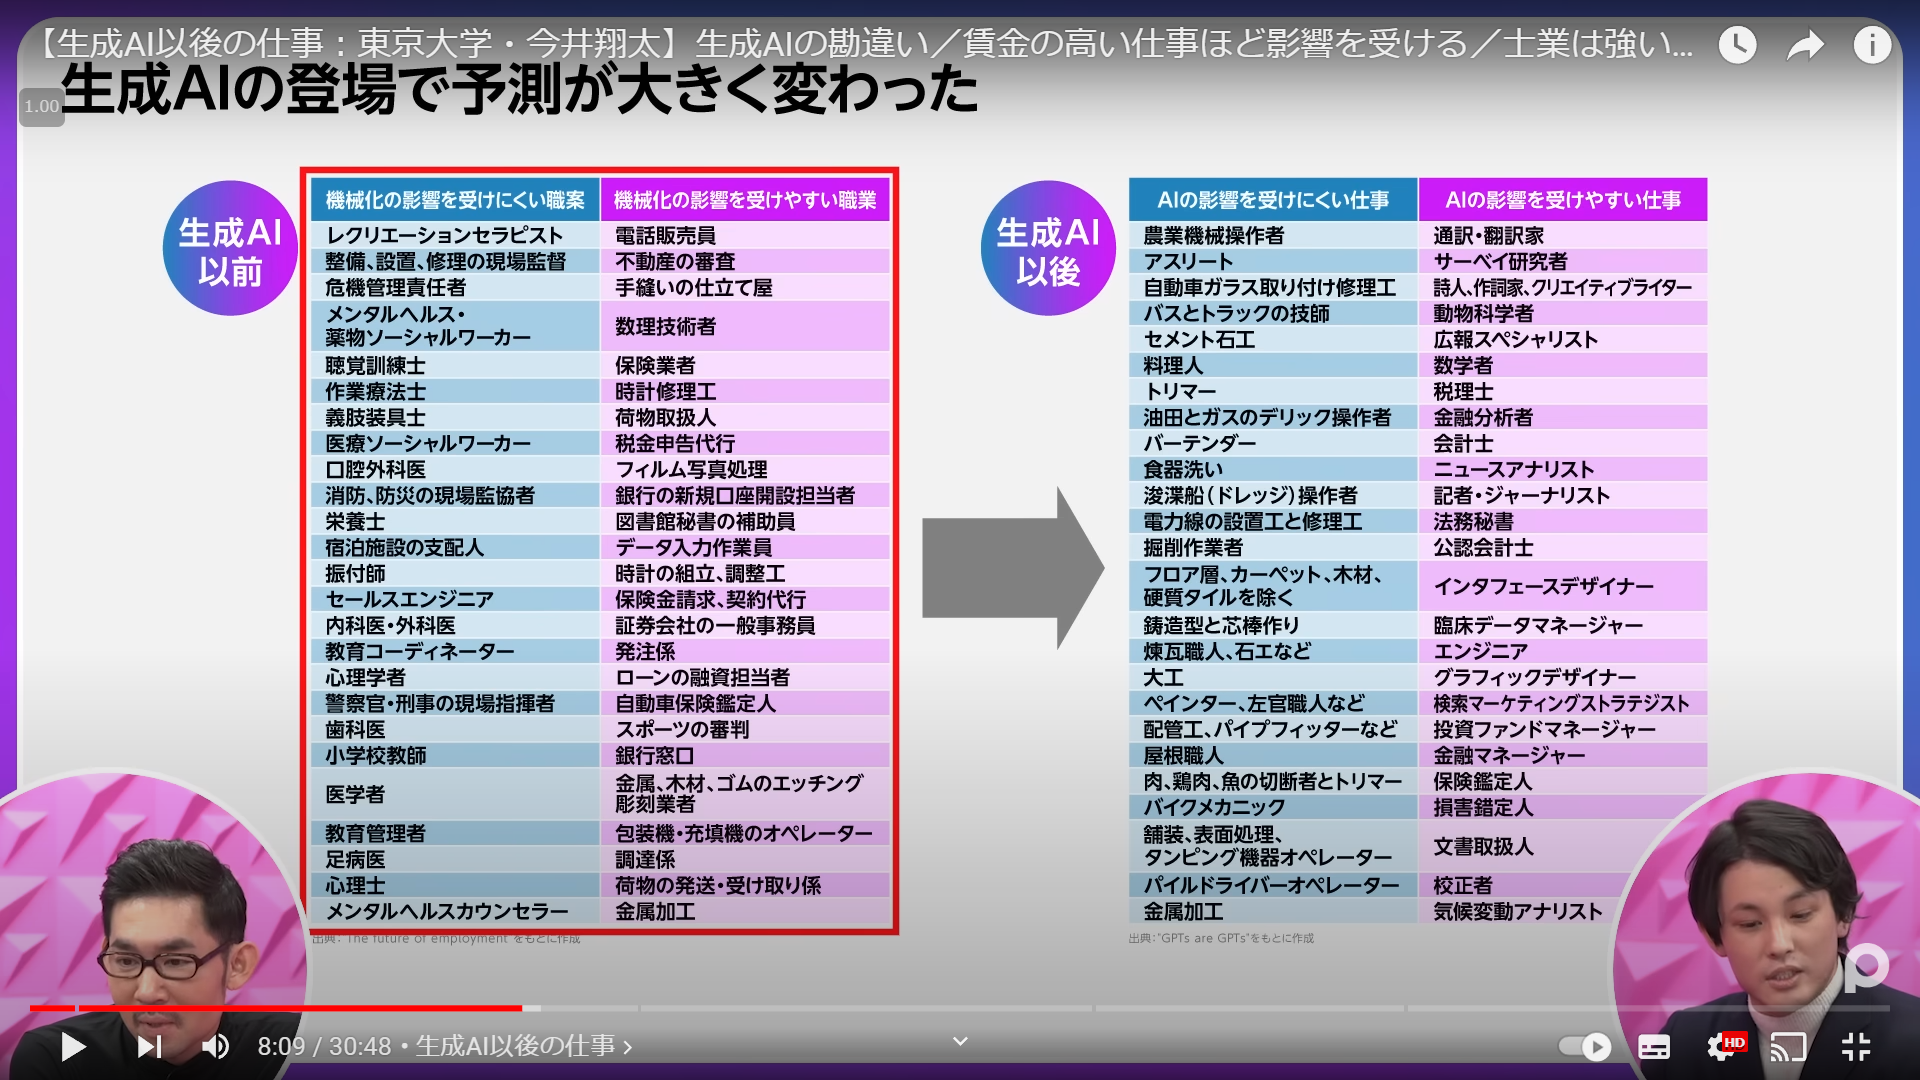Screen dimensions: 1920x1080
Task: Collapse the down chevron above controls
Action: tap(960, 1042)
